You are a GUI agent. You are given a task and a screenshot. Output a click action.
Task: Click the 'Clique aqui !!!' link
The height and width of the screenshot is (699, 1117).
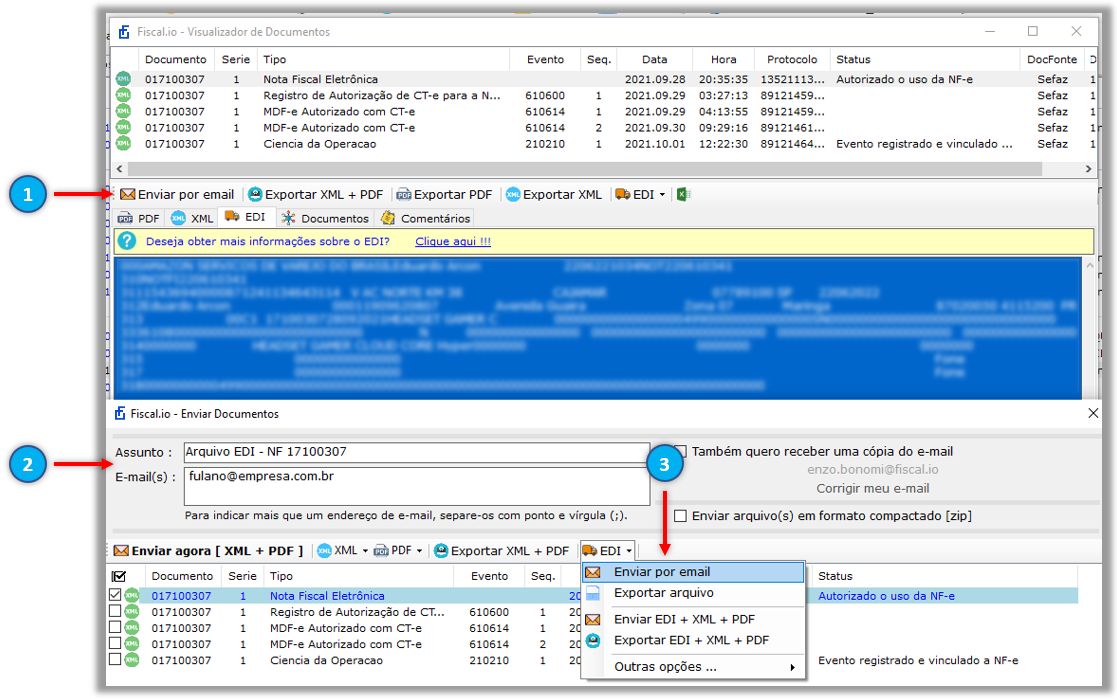pyautogui.click(x=453, y=242)
